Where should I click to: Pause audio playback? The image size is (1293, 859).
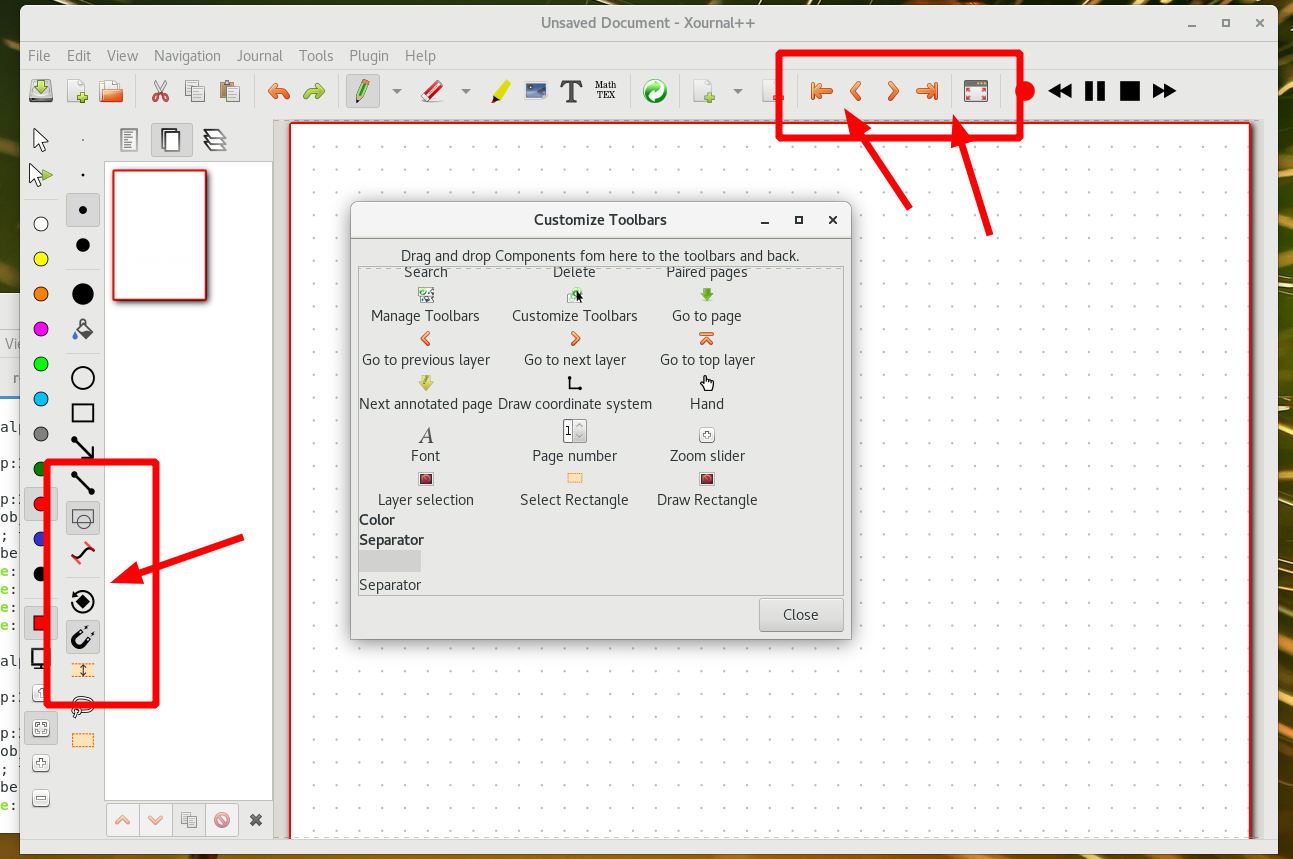point(1095,91)
